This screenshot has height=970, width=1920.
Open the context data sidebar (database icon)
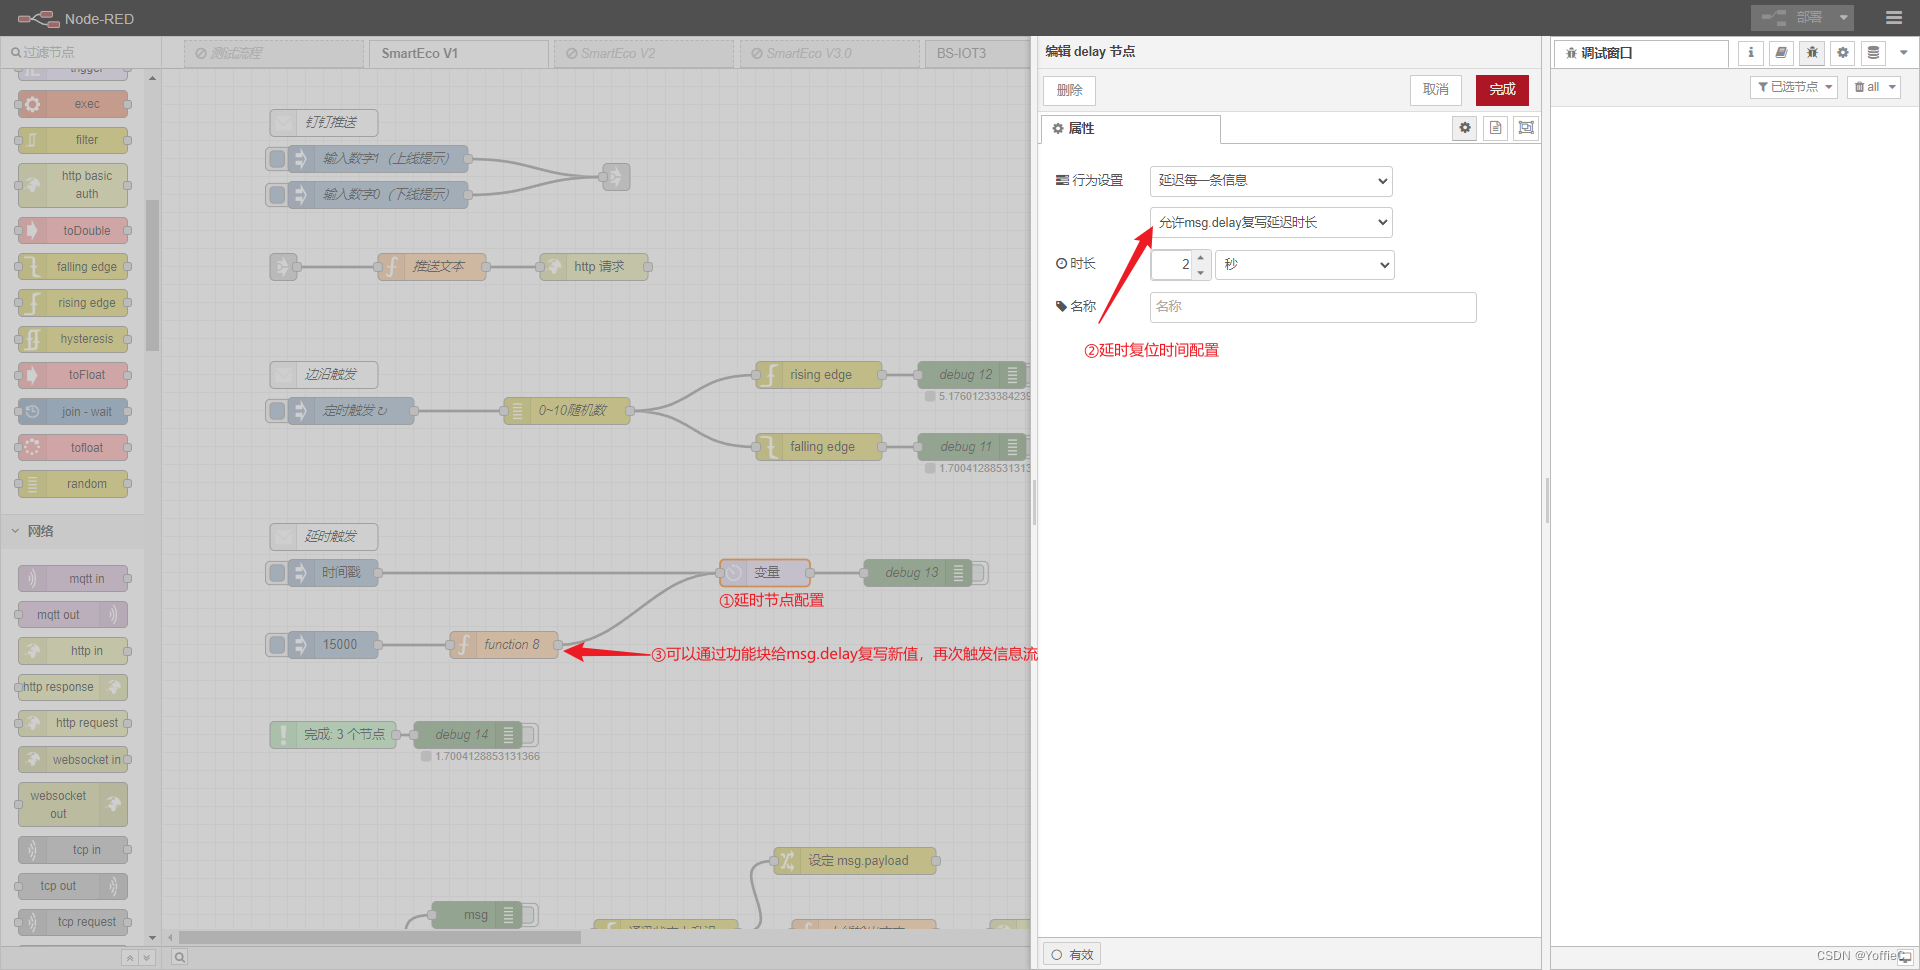coord(1871,53)
